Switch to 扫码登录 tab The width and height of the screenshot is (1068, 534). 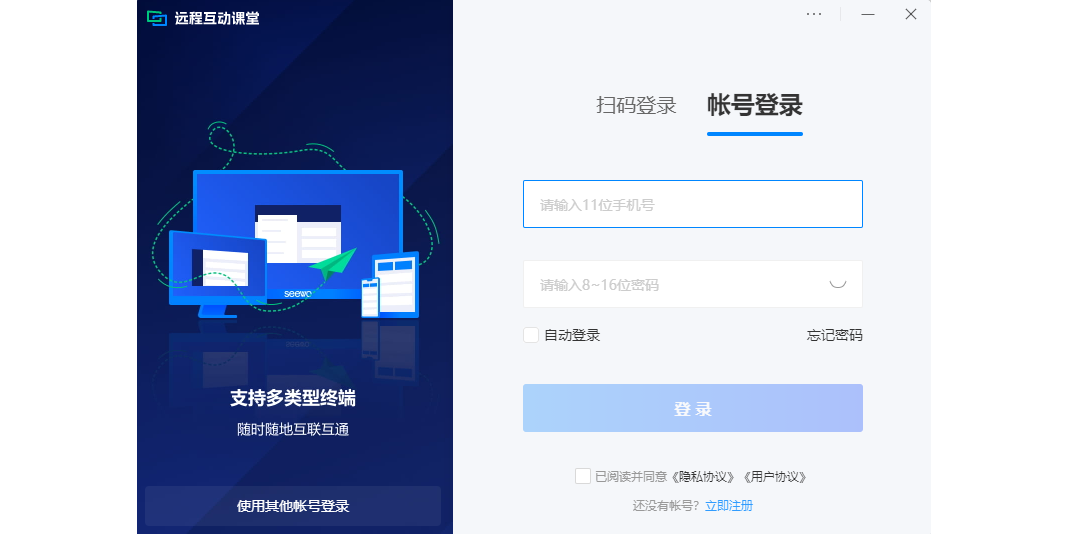636,106
